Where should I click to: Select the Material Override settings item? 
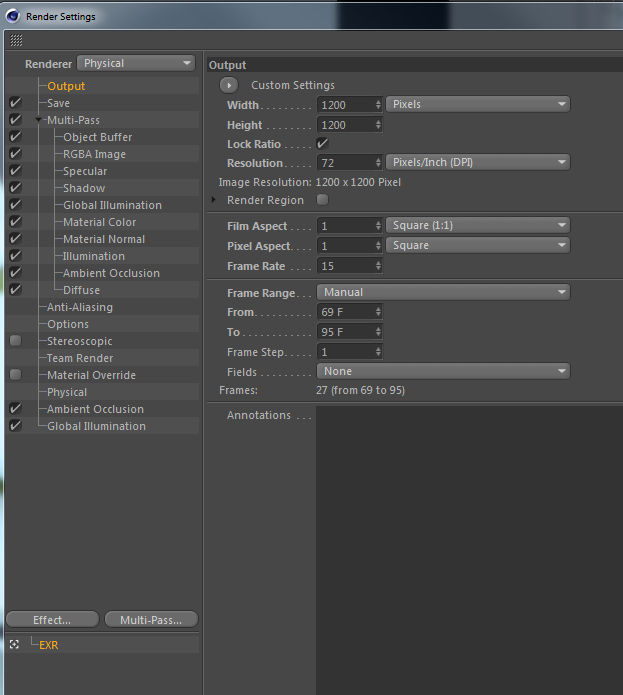[91, 375]
